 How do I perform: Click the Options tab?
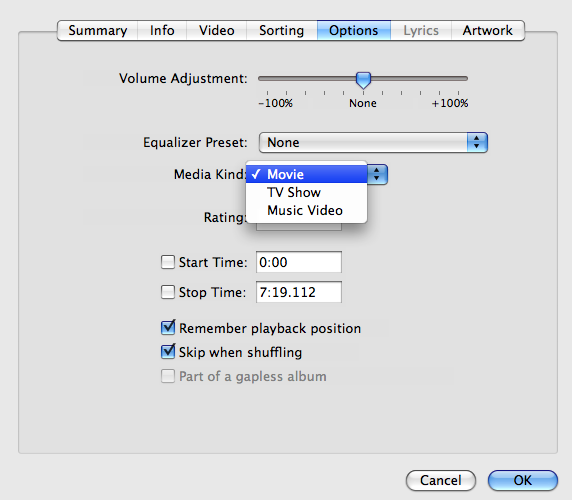tap(353, 30)
